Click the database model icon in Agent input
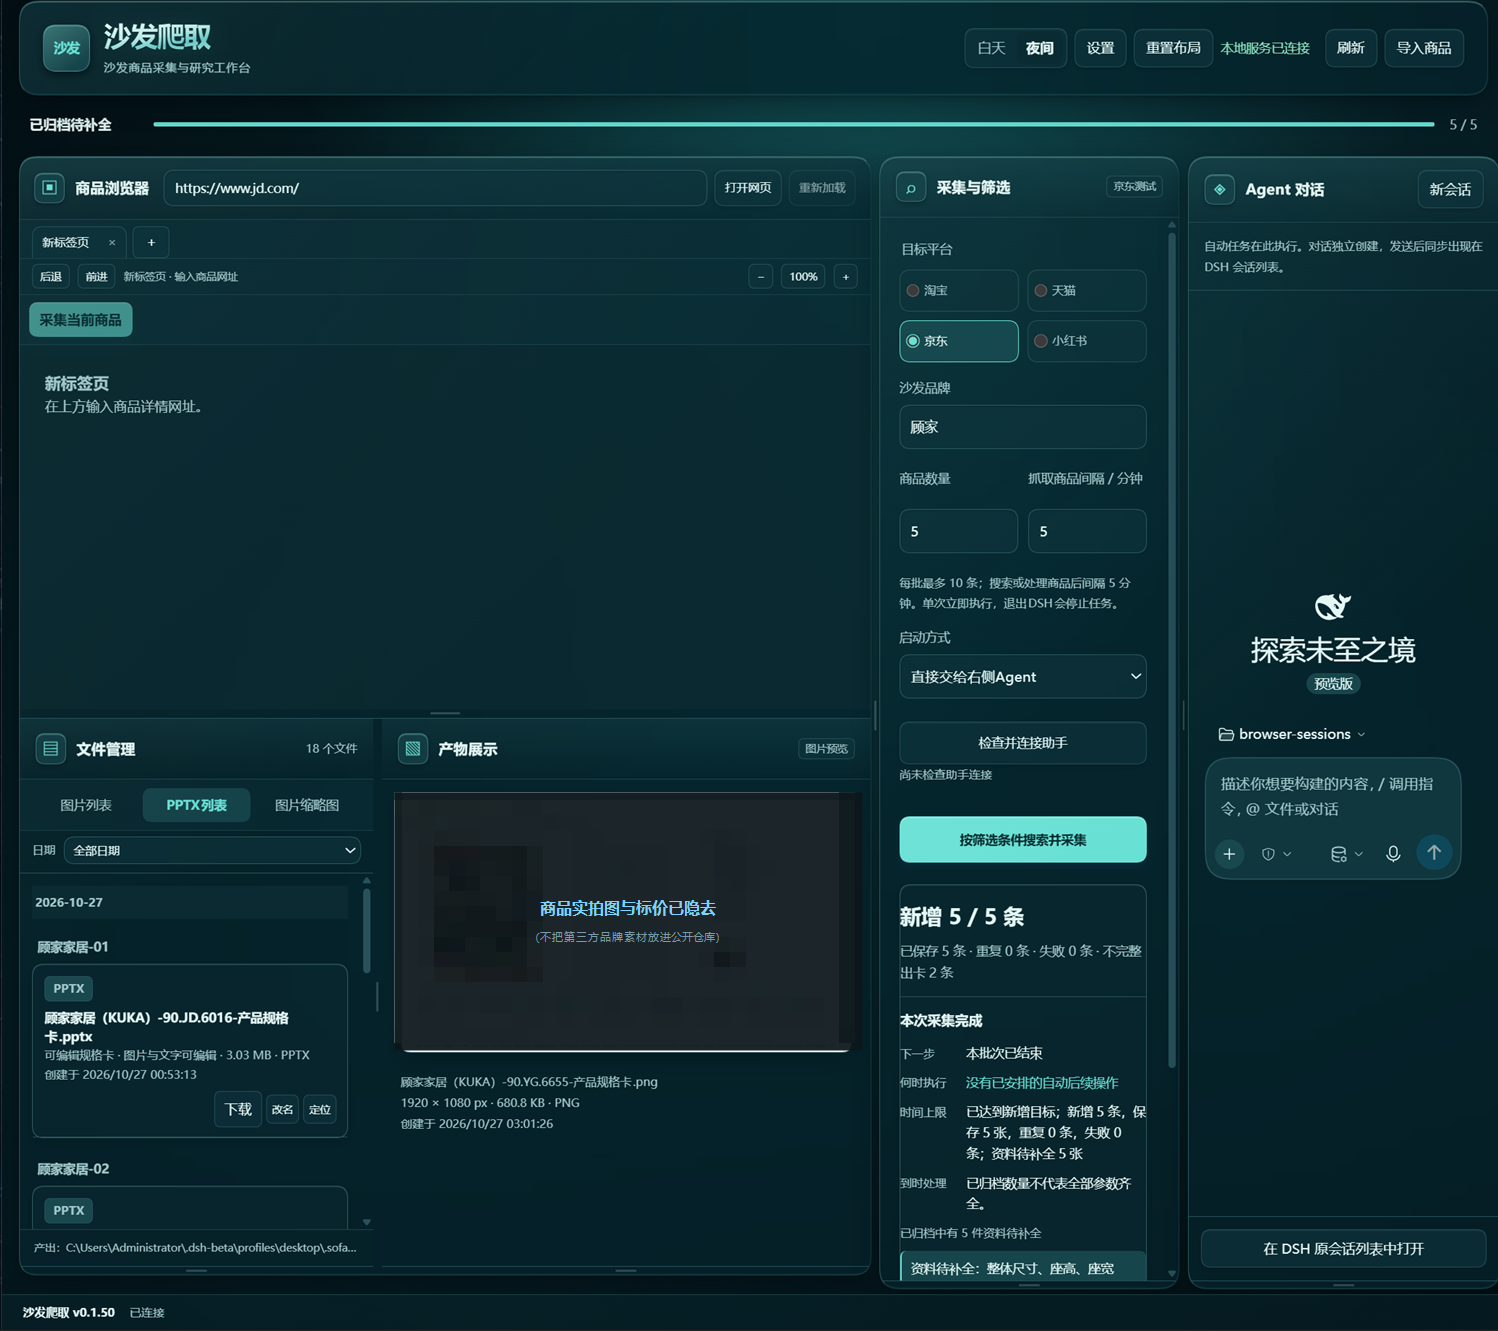 (1338, 854)
